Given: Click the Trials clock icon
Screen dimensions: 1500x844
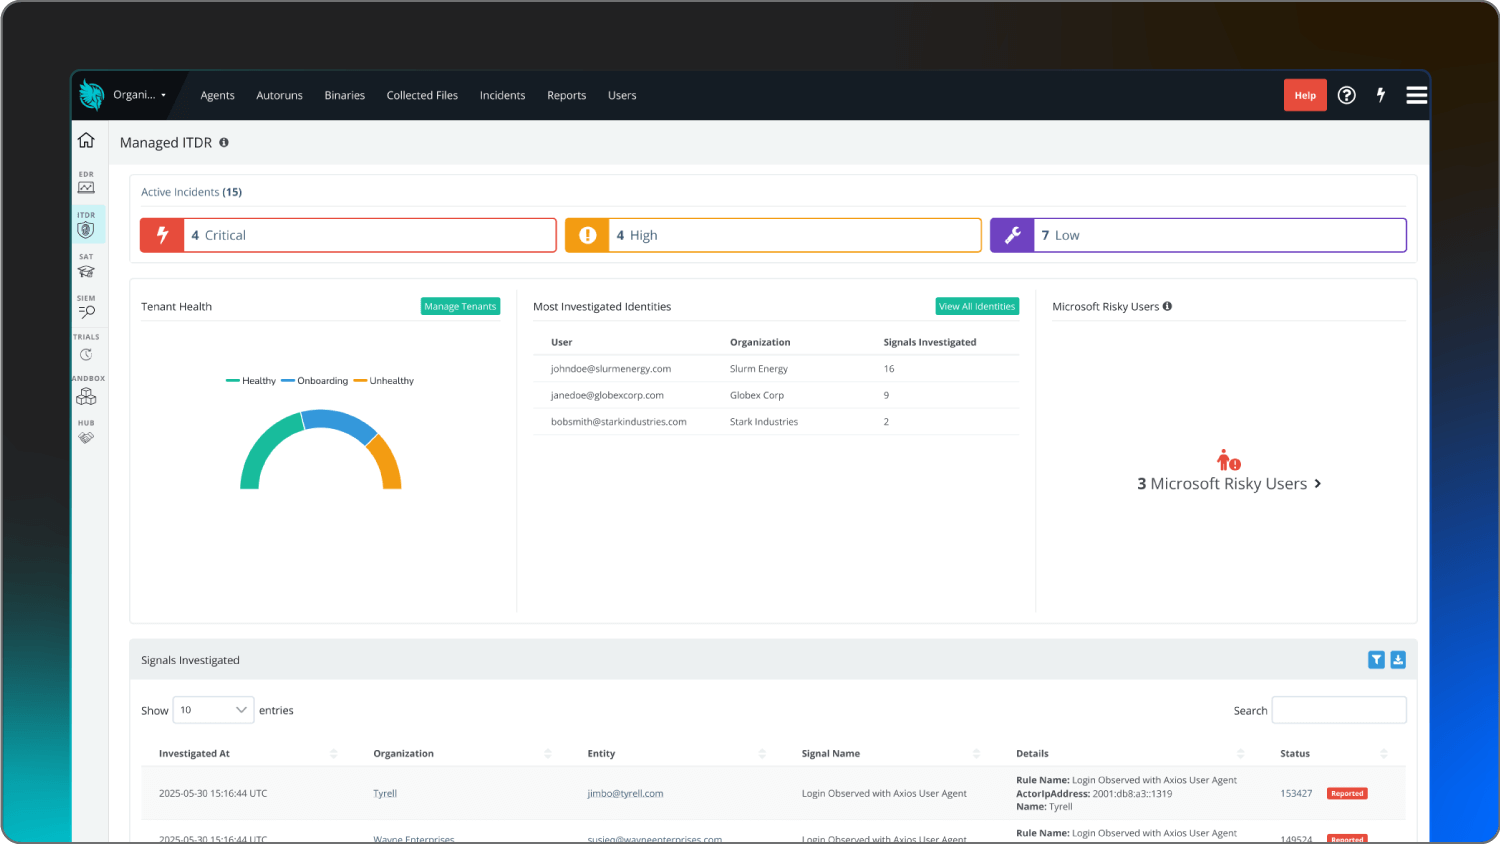Looking at the screenshot, I should pos(86,352).
